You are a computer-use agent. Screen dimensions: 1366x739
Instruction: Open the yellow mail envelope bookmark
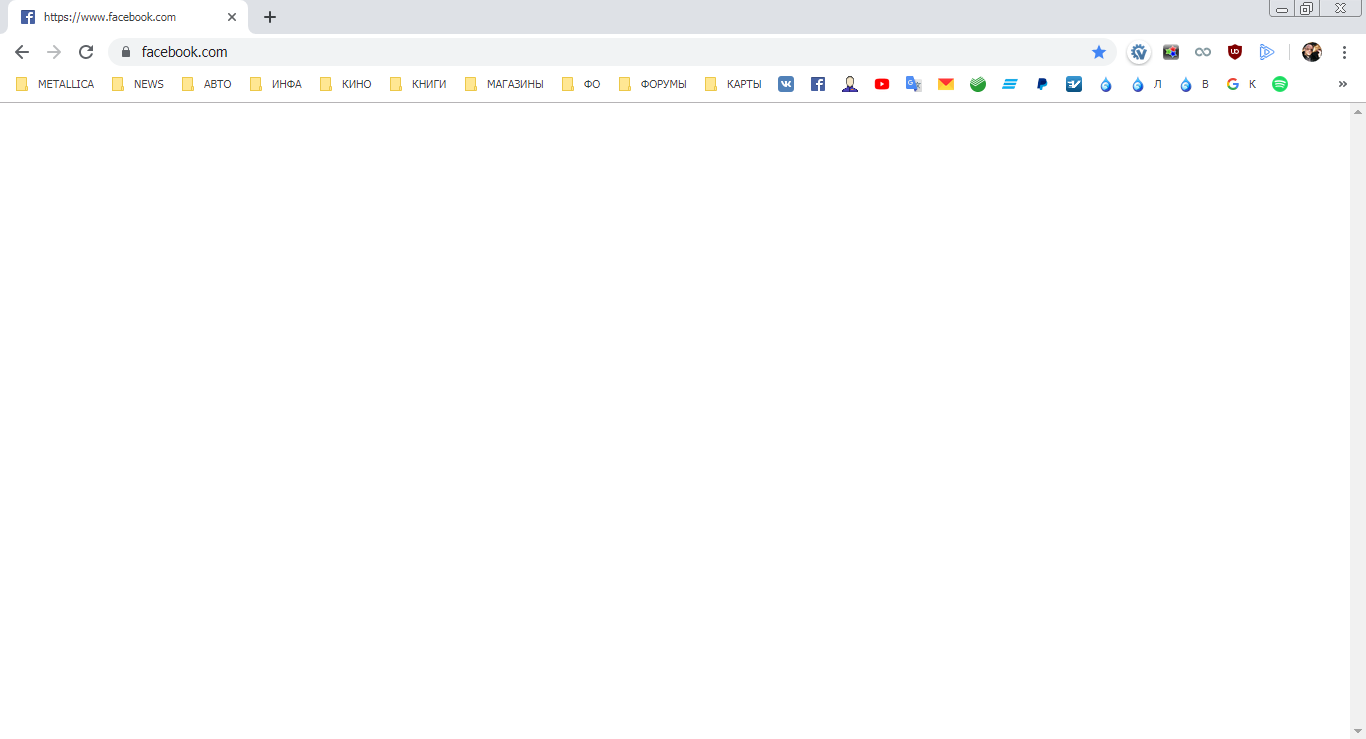tap(946, 84)
